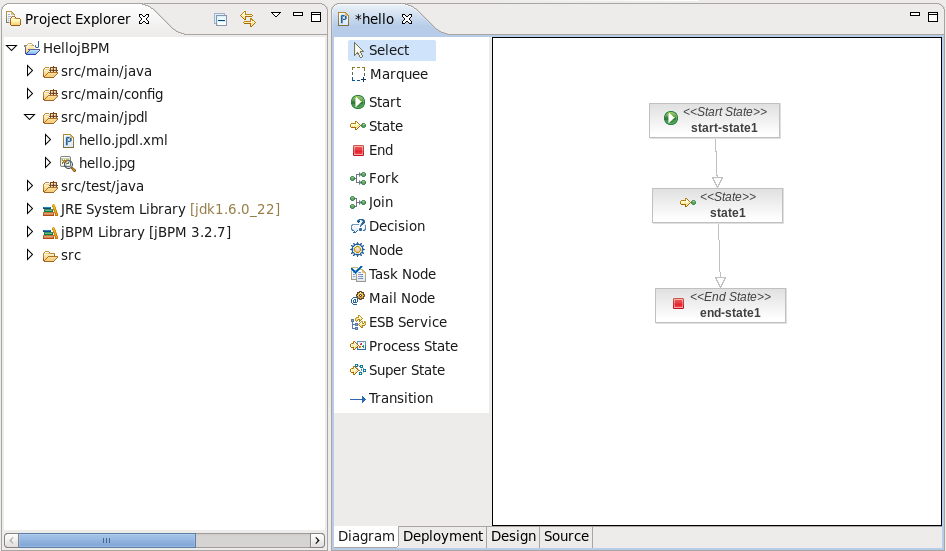Click the green start icon on start-state1
The image size is (946, 551).
(671, 118)
